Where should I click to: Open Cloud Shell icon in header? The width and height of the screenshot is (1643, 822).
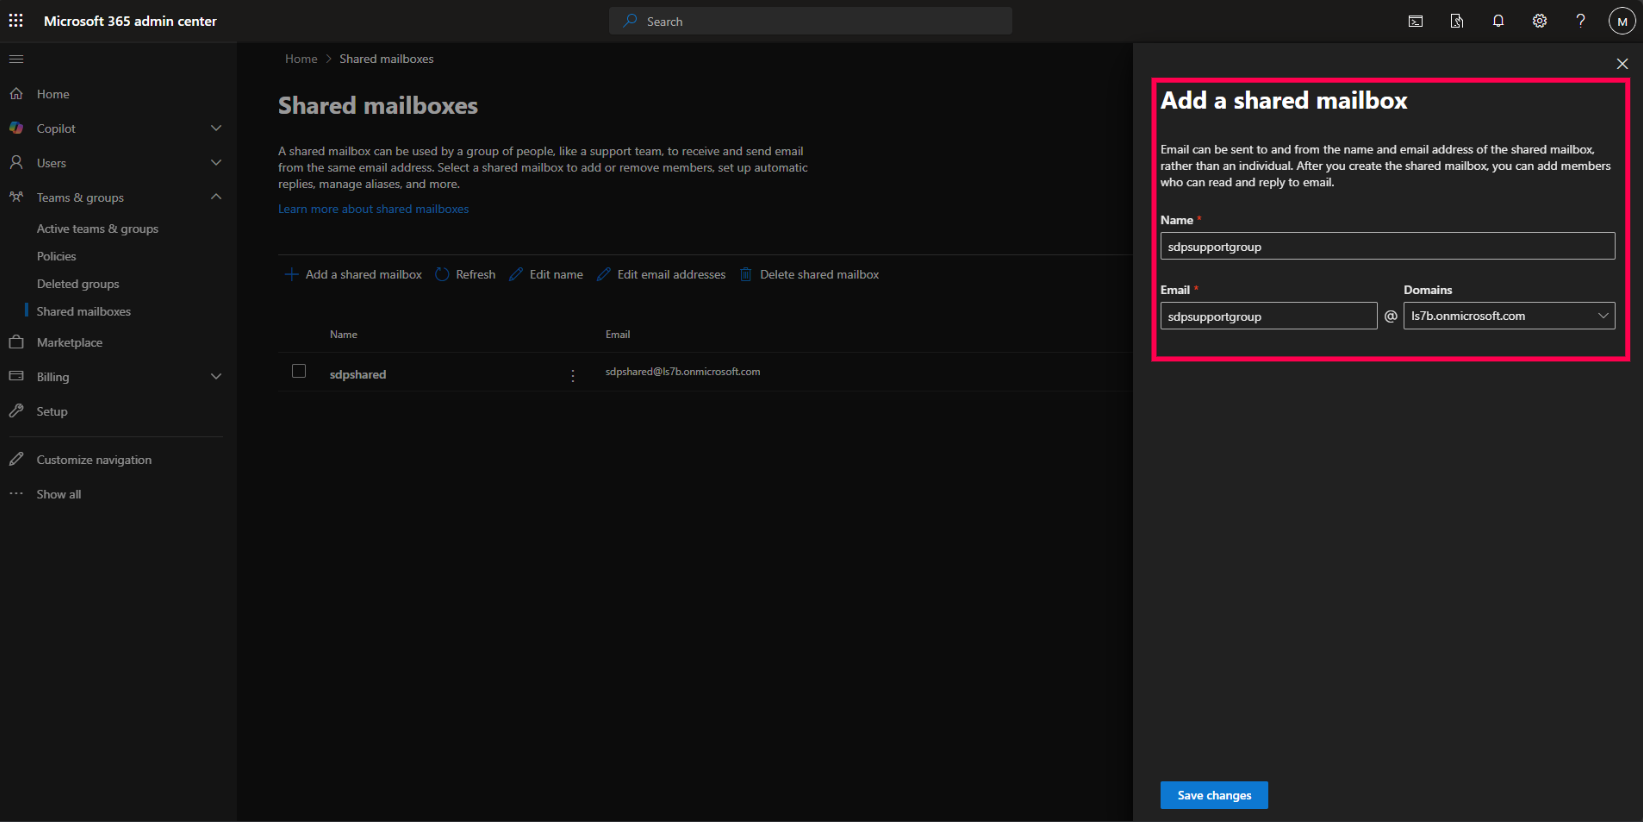(x=1416, y=21)
